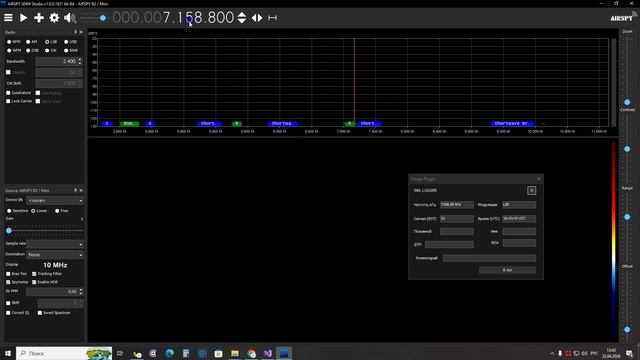Screen dimensions: 640x360
Task: Click the SV PPM spinner arrows
Action: (x=81, y=291)
